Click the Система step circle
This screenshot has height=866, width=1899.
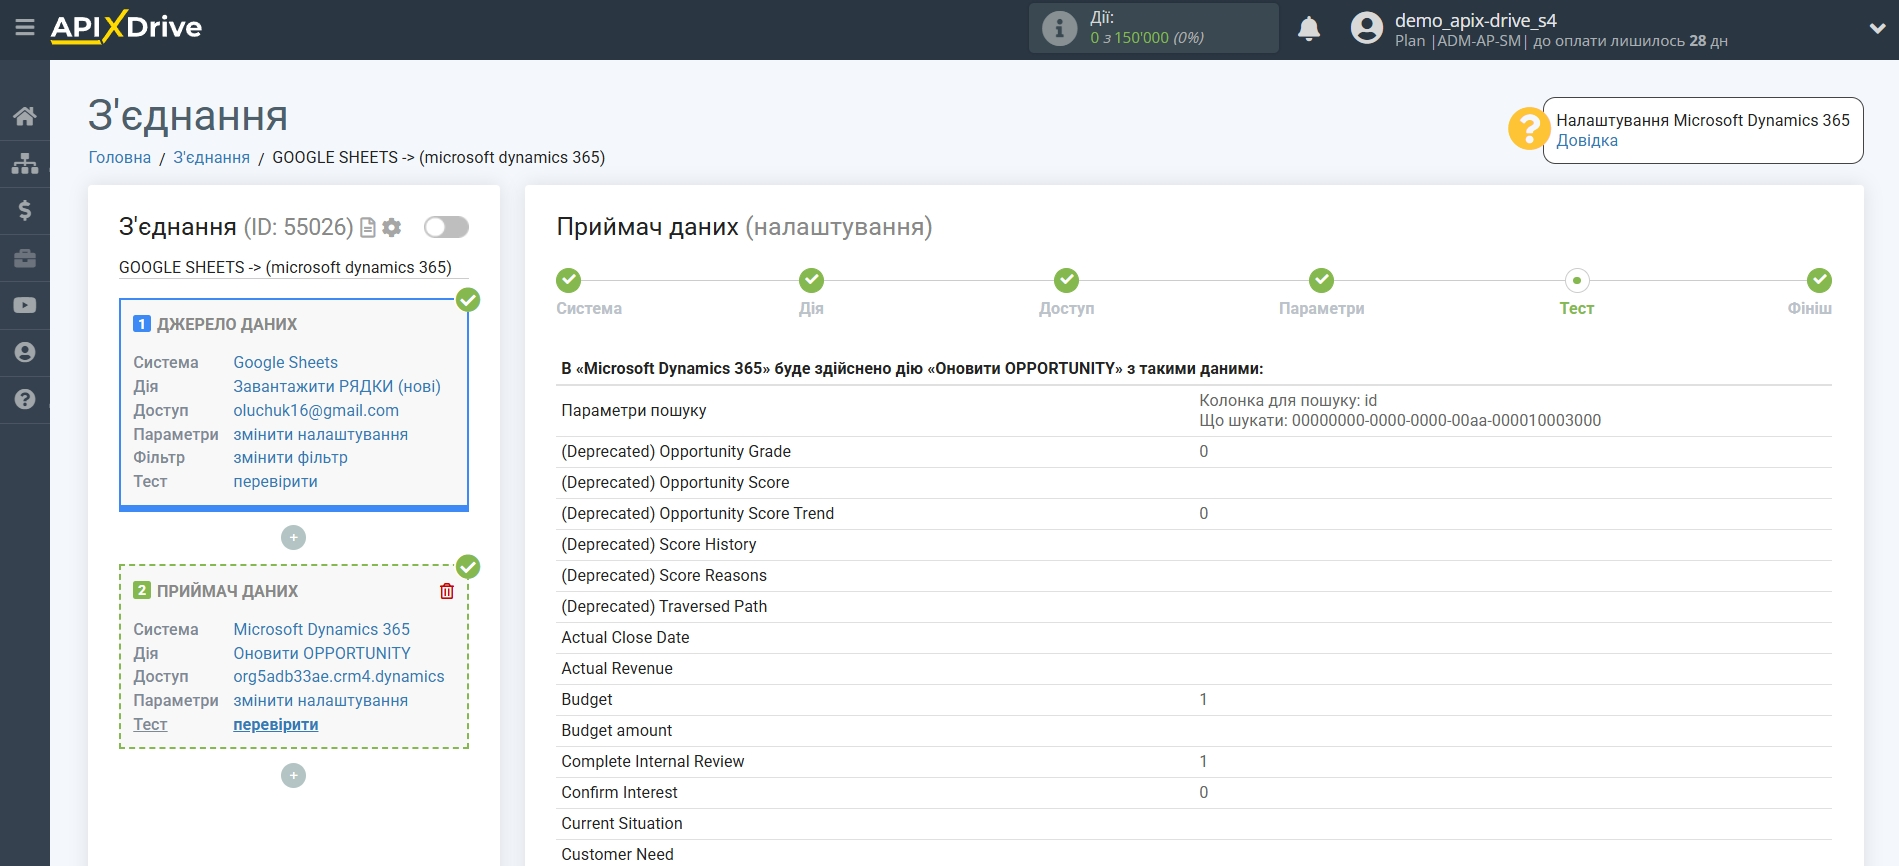pos(568,280)
